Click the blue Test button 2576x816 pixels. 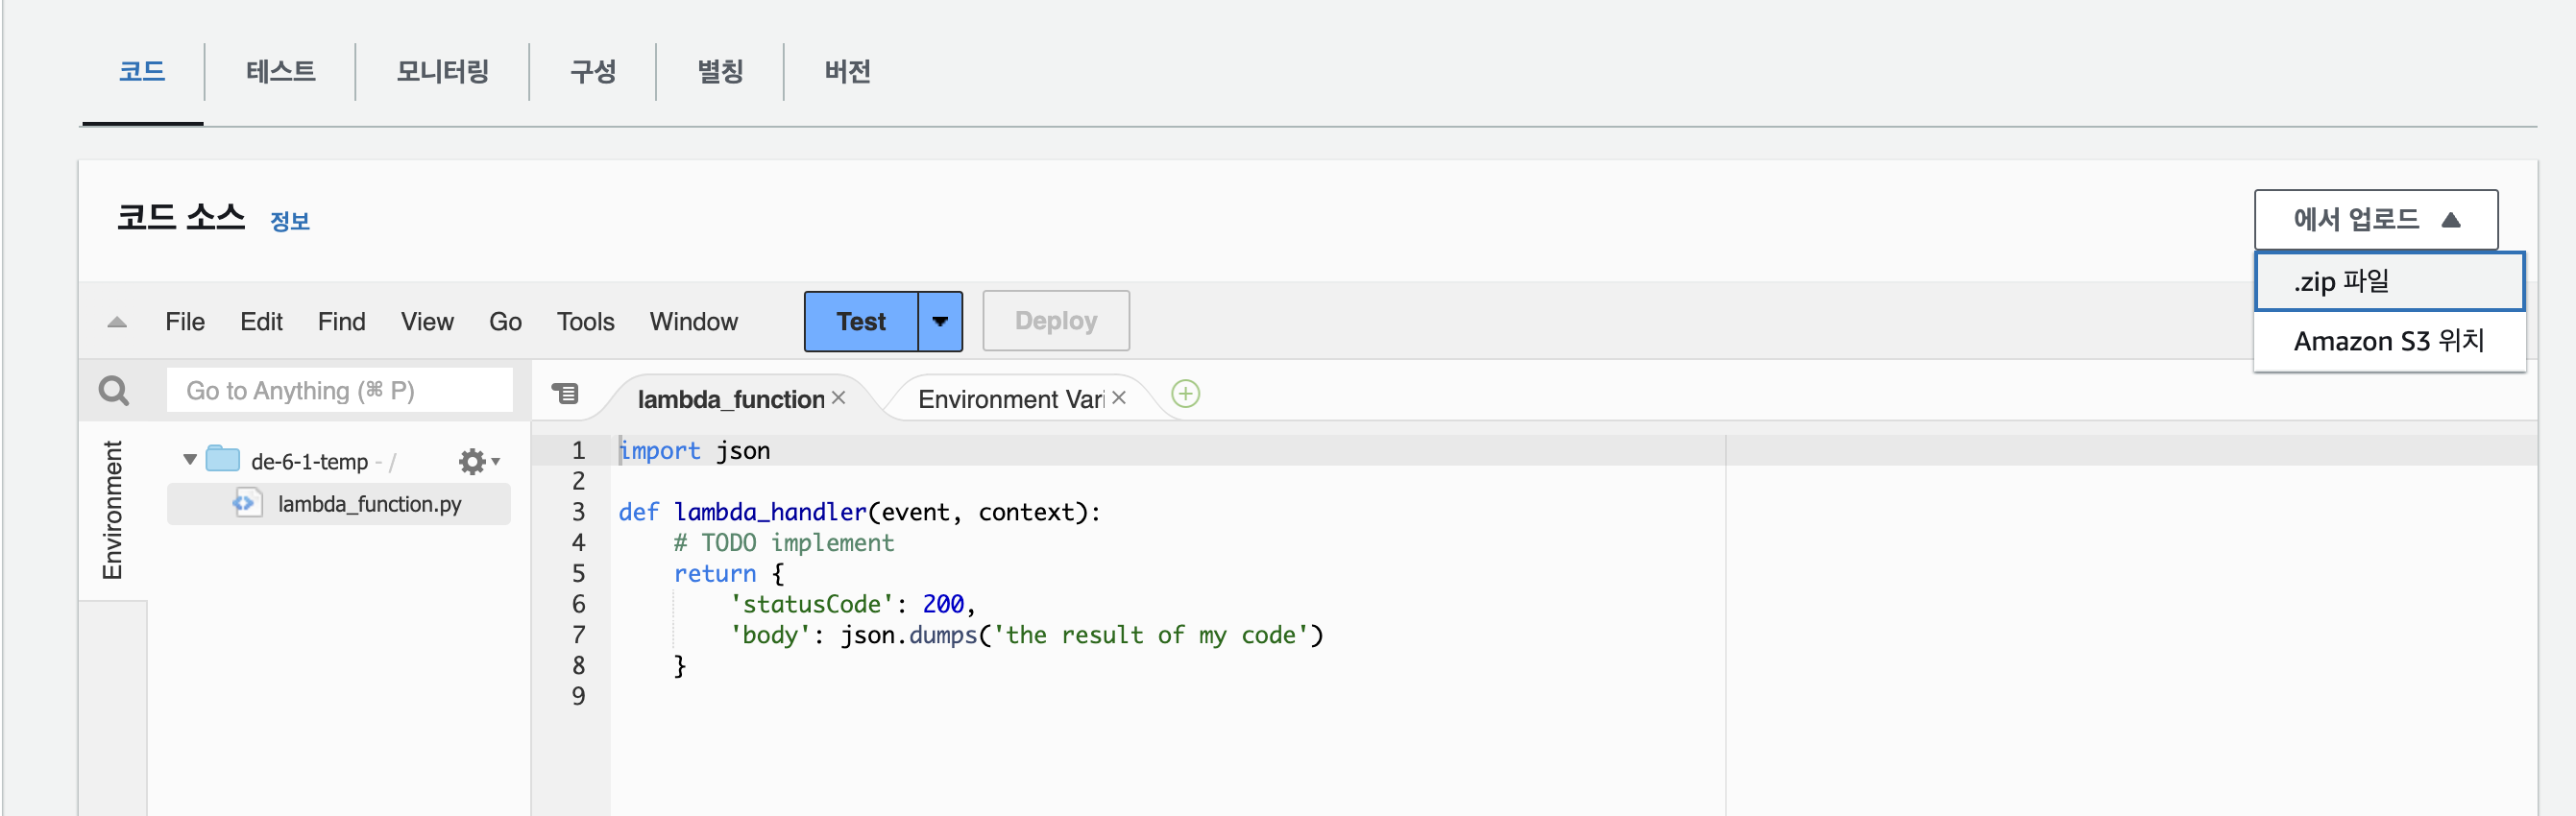861,322
